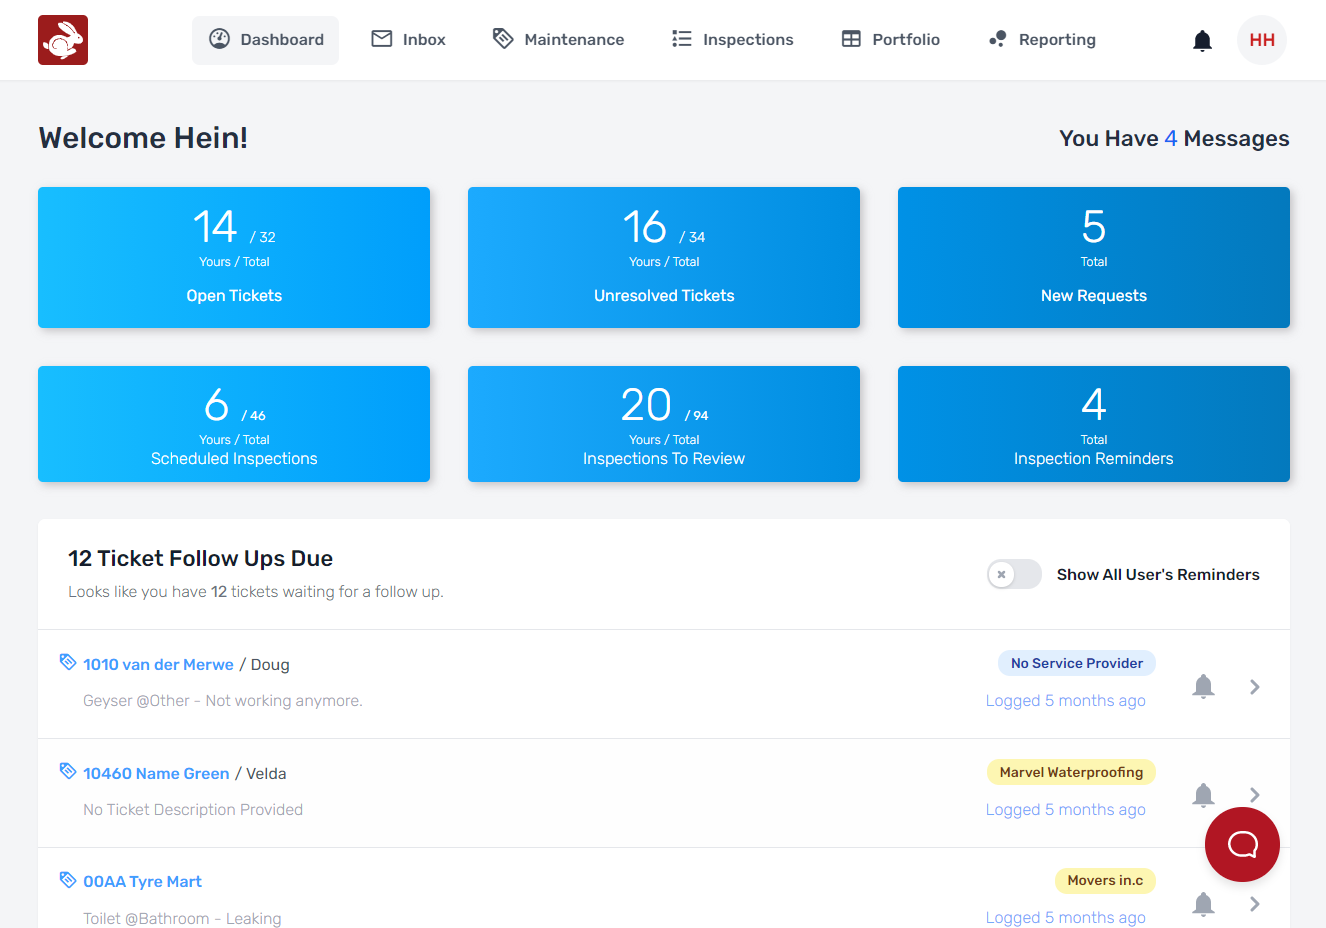Image resolution: width=1326 pixels, height=928 pixels.
Task: Go to the Maintenance tab
Action: point(558,40)
